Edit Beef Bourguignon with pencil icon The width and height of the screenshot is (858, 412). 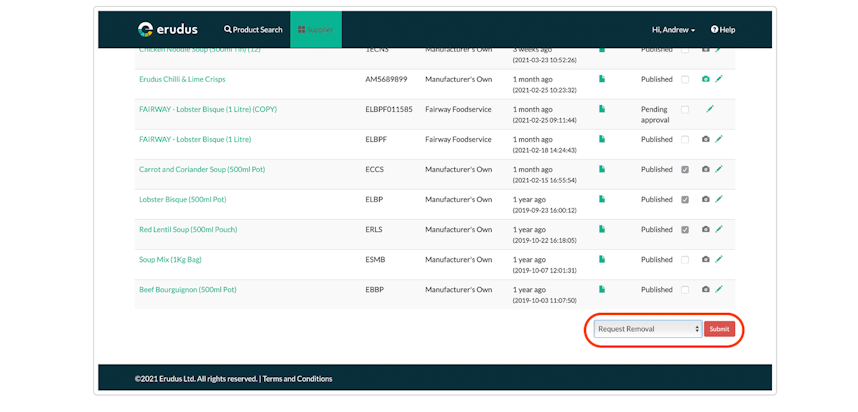[x=719, y=289]
